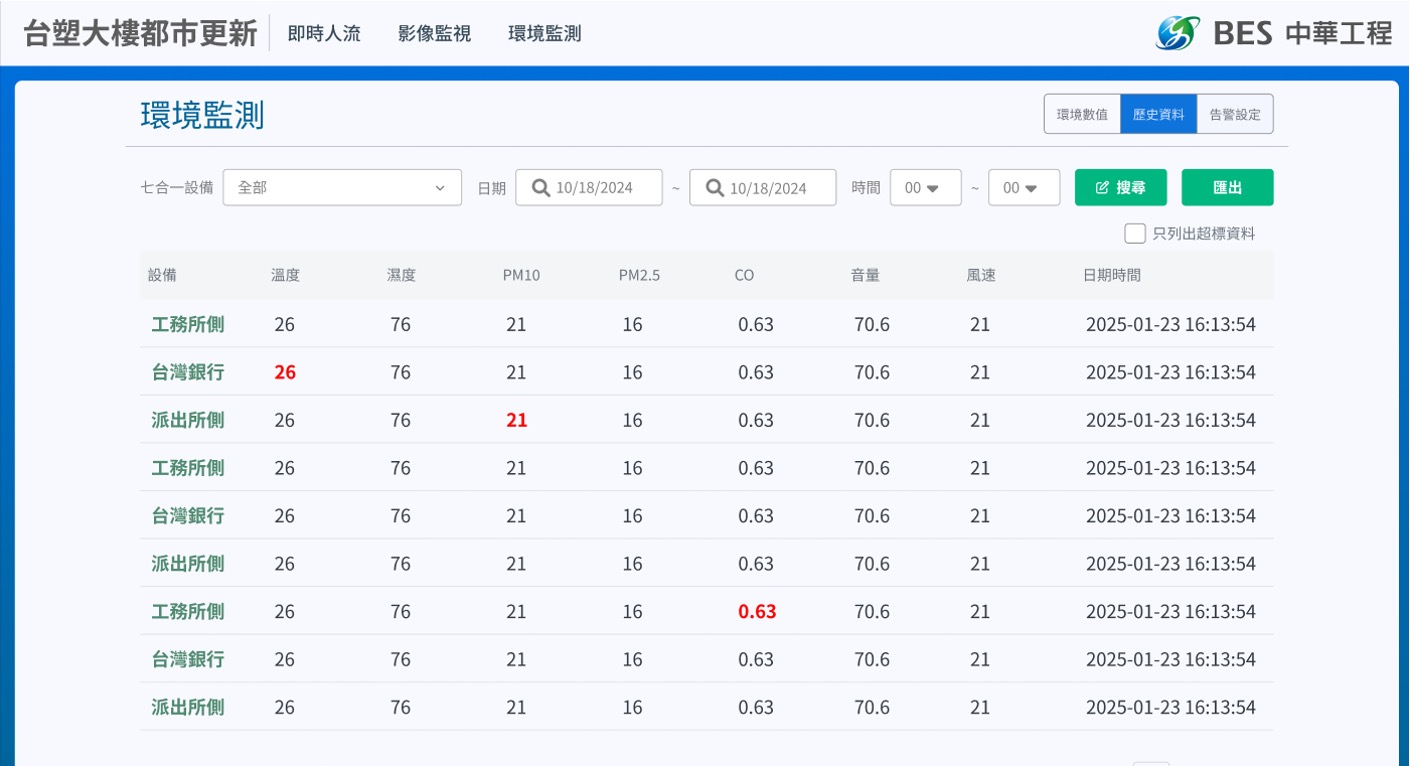Open 即時人流 in top navigation

click(x=324, y=33)
